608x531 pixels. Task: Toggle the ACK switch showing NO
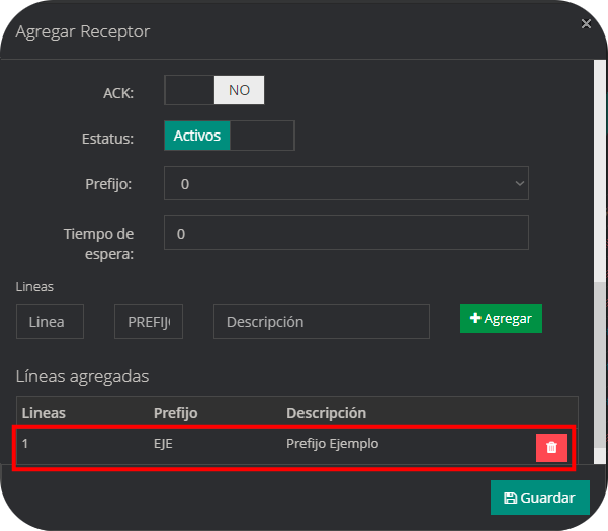click(239, 90)
